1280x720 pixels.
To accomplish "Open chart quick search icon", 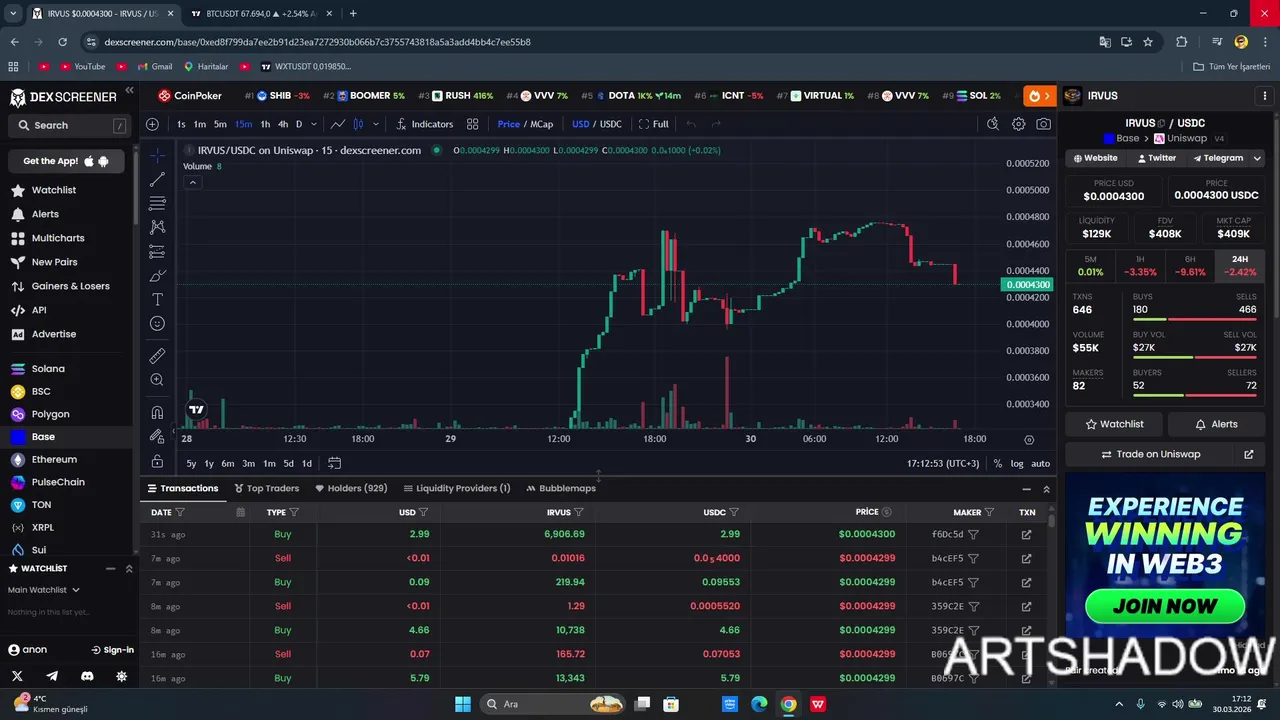I will pyautogui.click(x=992, y=124).
